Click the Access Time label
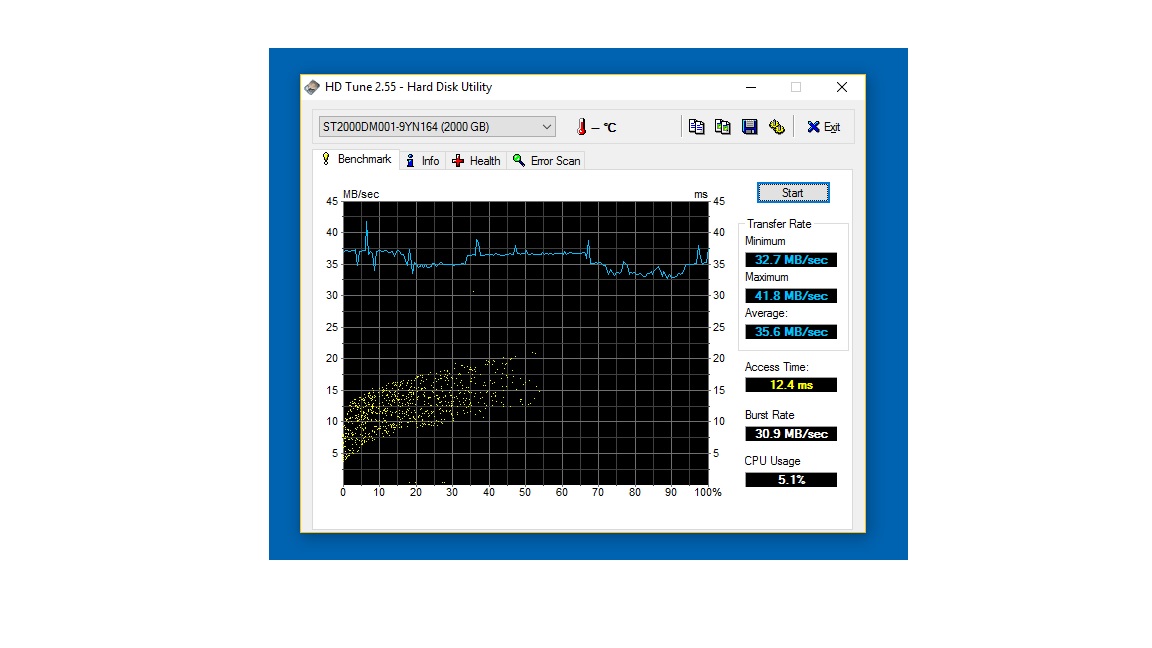This screenshot has height=648, width=1152. pos(777,367)
